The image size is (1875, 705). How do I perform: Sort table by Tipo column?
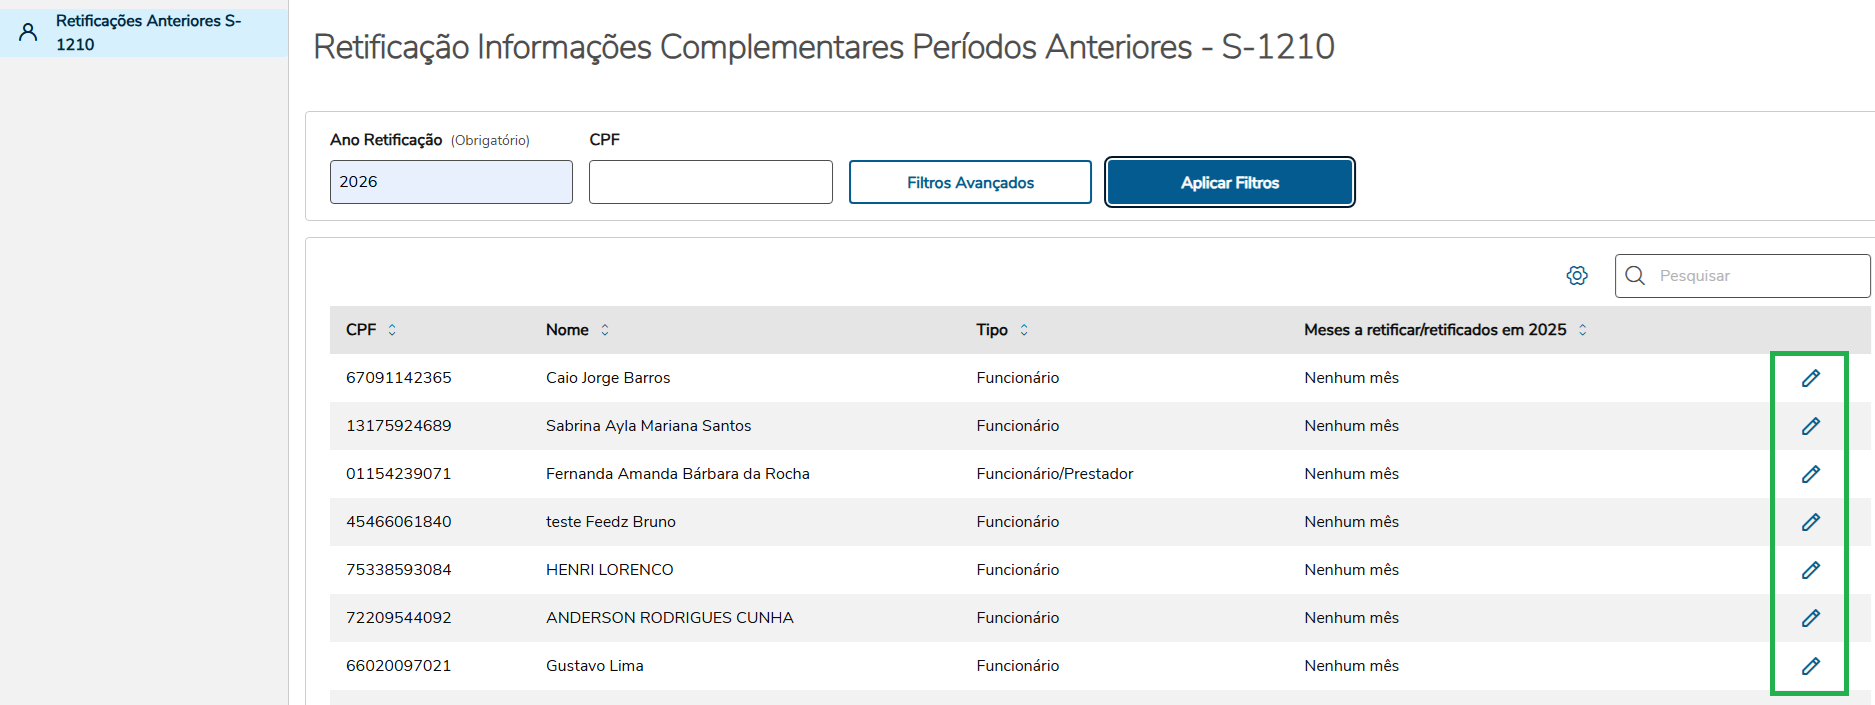point(1024,330)
